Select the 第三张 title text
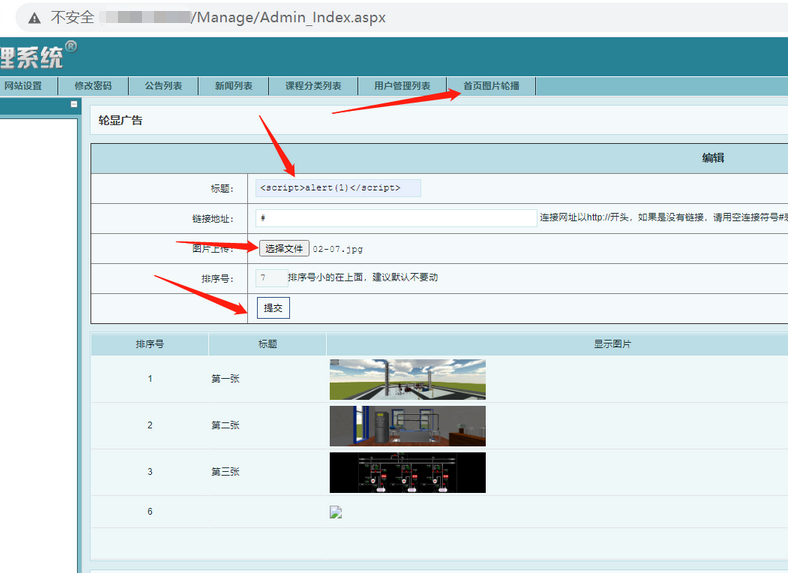 pyautogui.click(x=225, y=472)
